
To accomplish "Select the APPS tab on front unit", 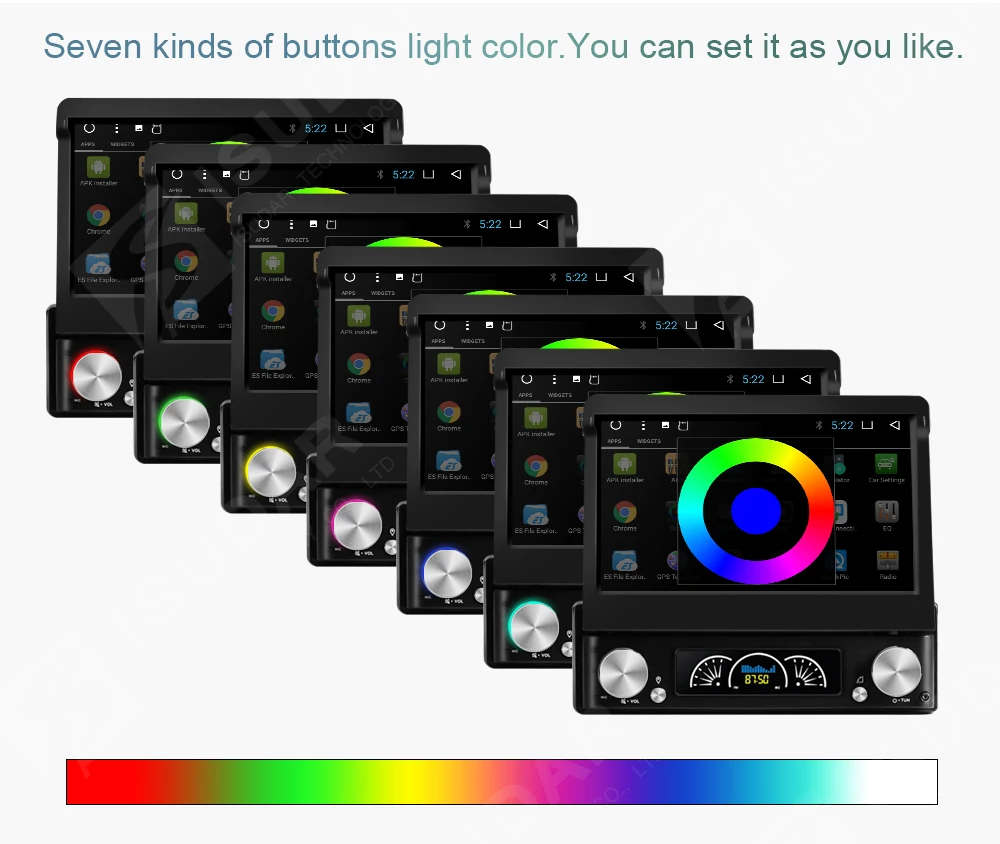I will (614, 441).
